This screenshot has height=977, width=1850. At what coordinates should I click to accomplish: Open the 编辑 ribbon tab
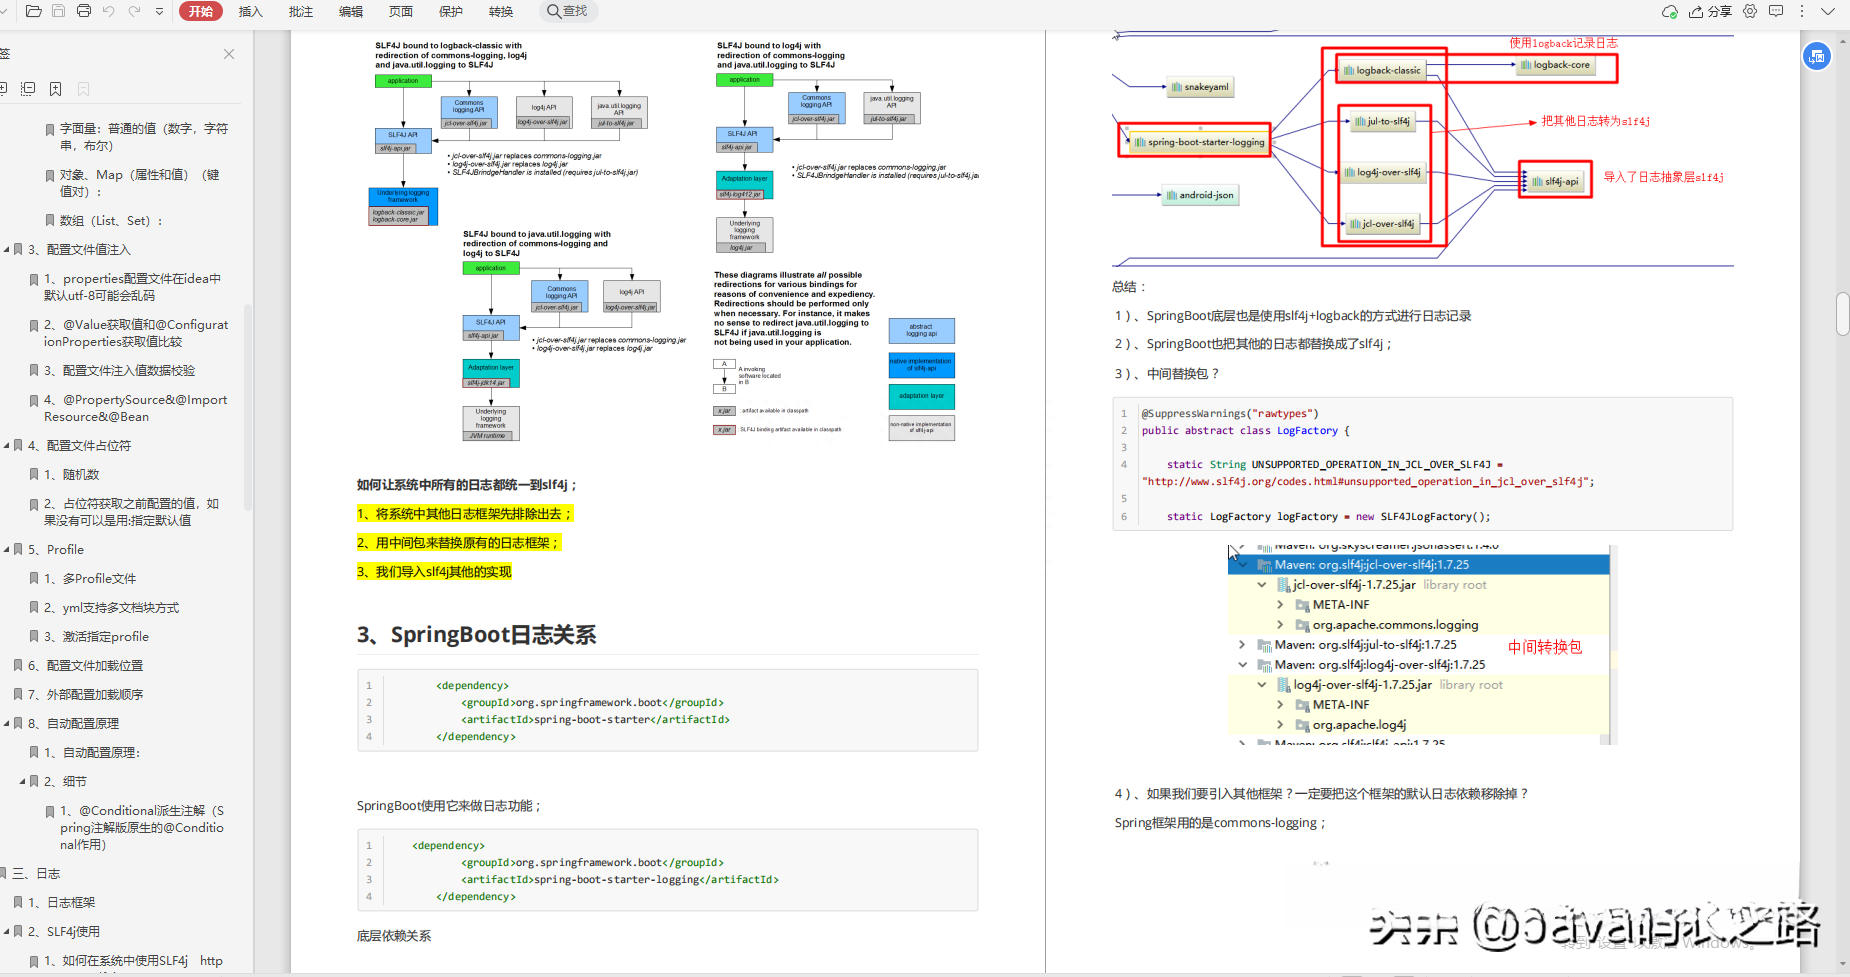[x=350, y=11]
